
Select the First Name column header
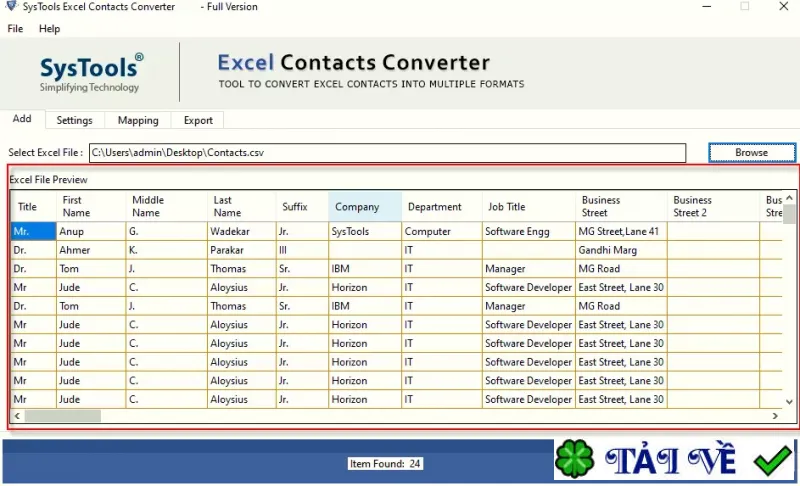point(91,207)
